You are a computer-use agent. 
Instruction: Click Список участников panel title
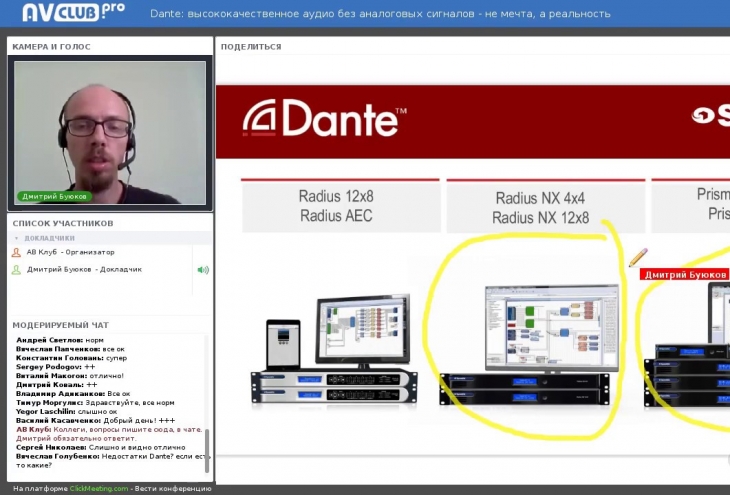(63, 224)
